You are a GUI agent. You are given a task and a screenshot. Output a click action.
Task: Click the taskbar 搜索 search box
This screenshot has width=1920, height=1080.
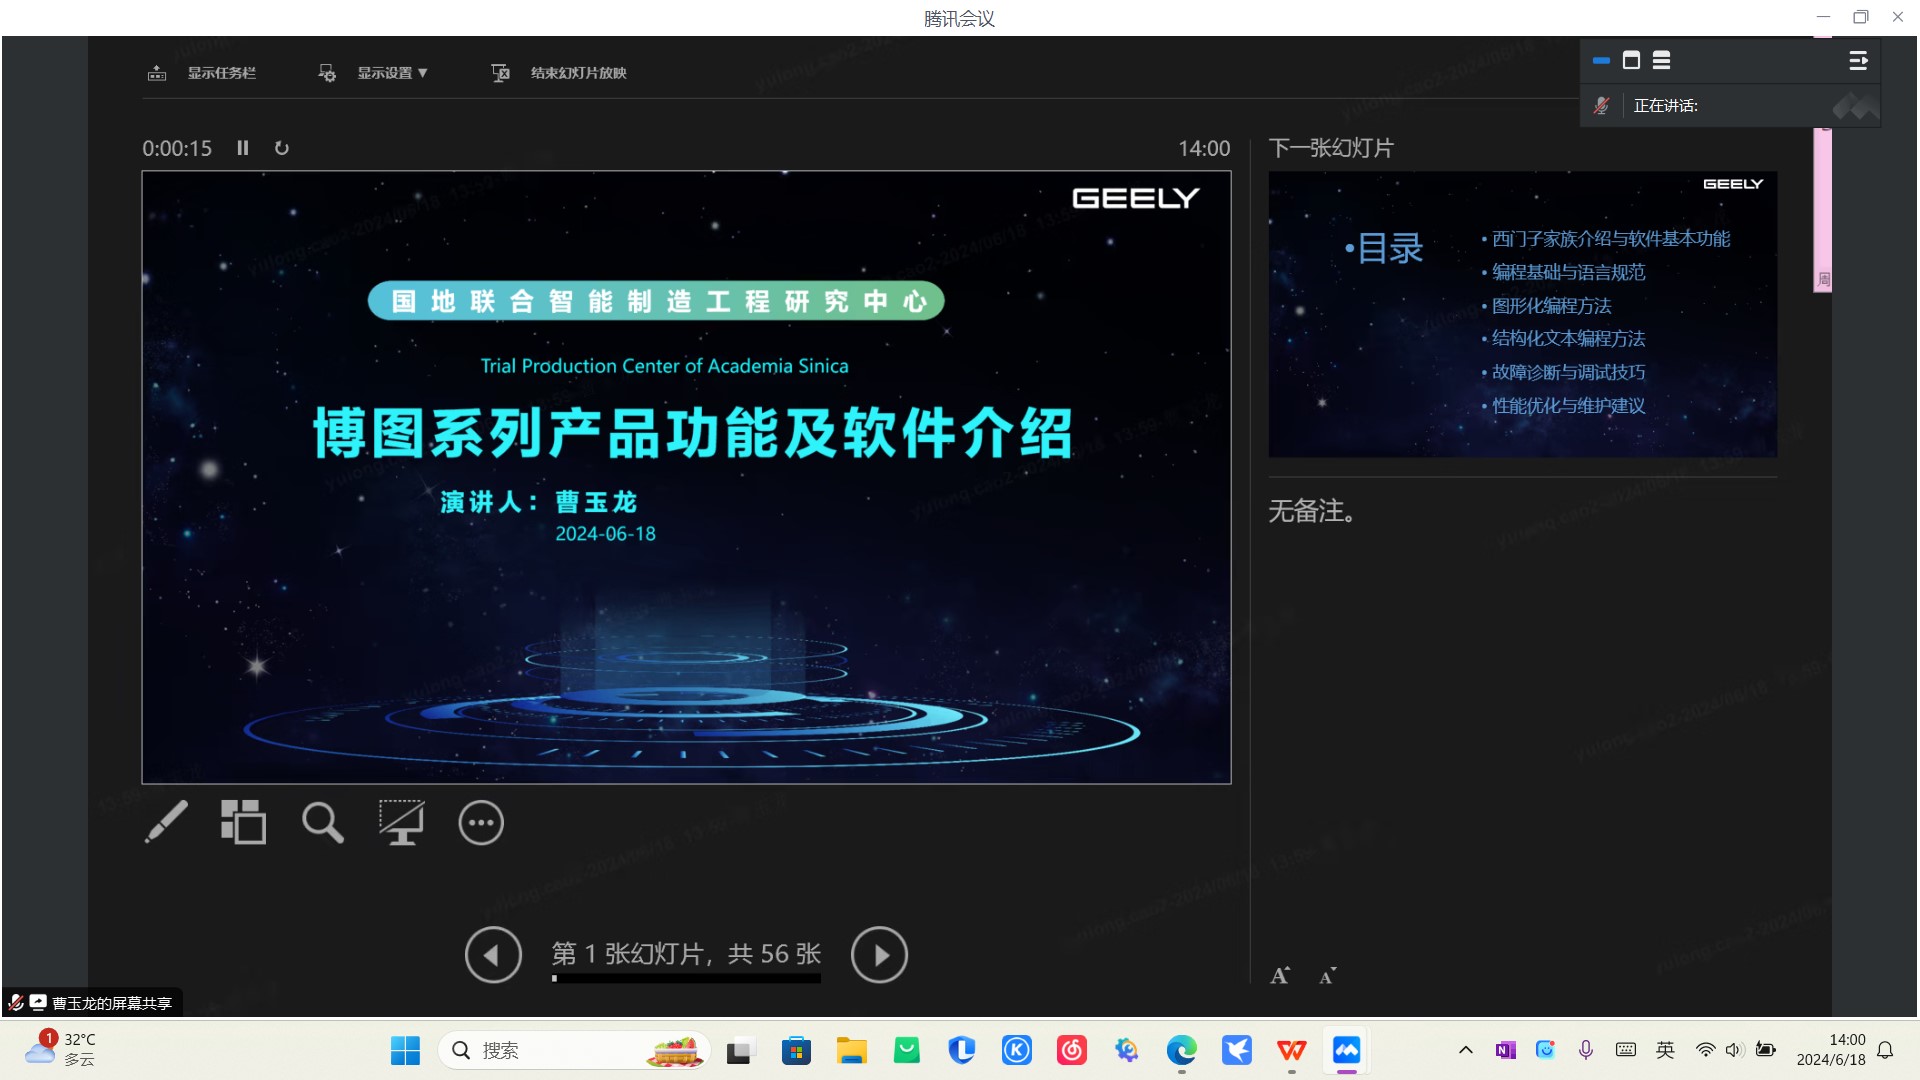tap(574, 1050)
